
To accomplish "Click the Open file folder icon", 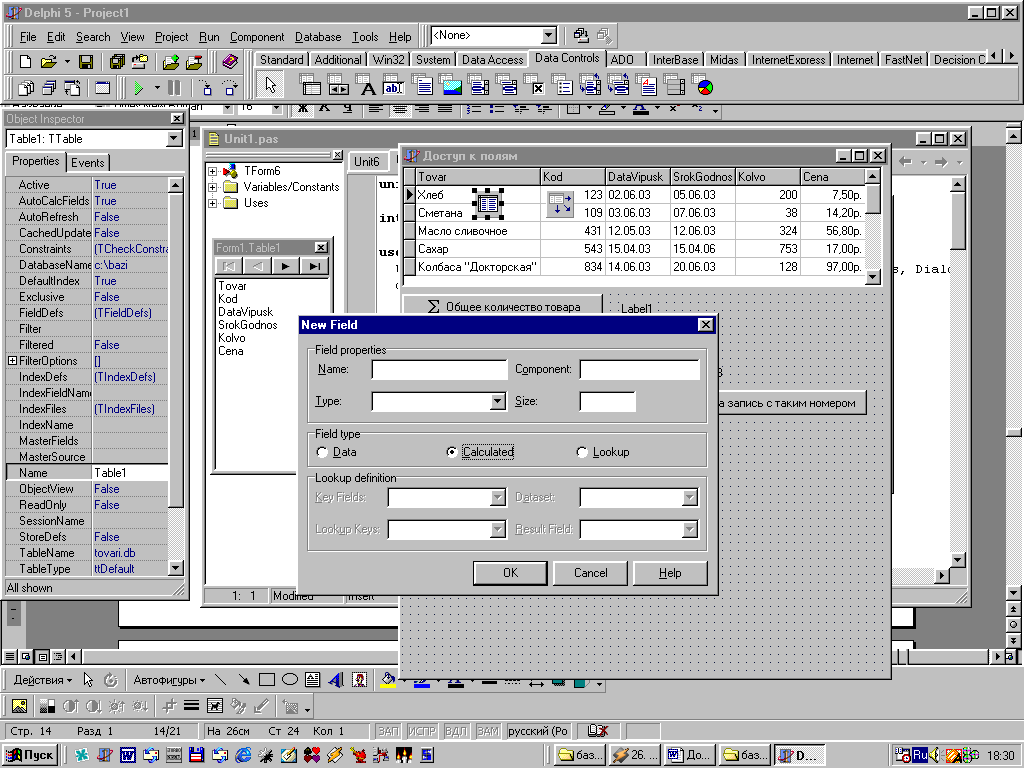I will [48, 61].
